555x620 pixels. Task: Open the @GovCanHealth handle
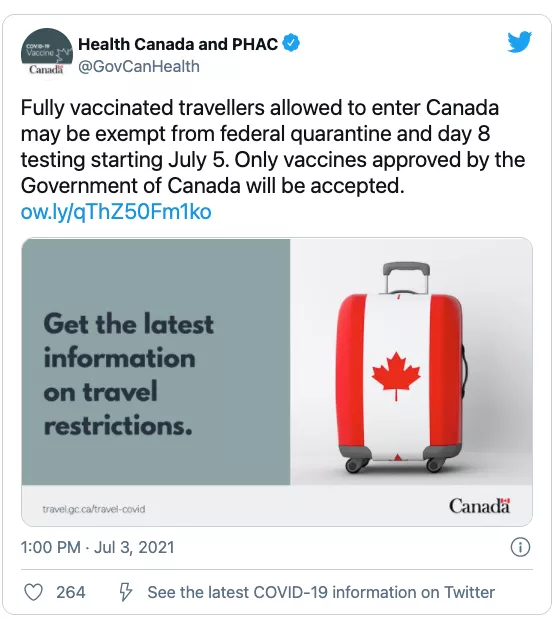pos(139,66)
